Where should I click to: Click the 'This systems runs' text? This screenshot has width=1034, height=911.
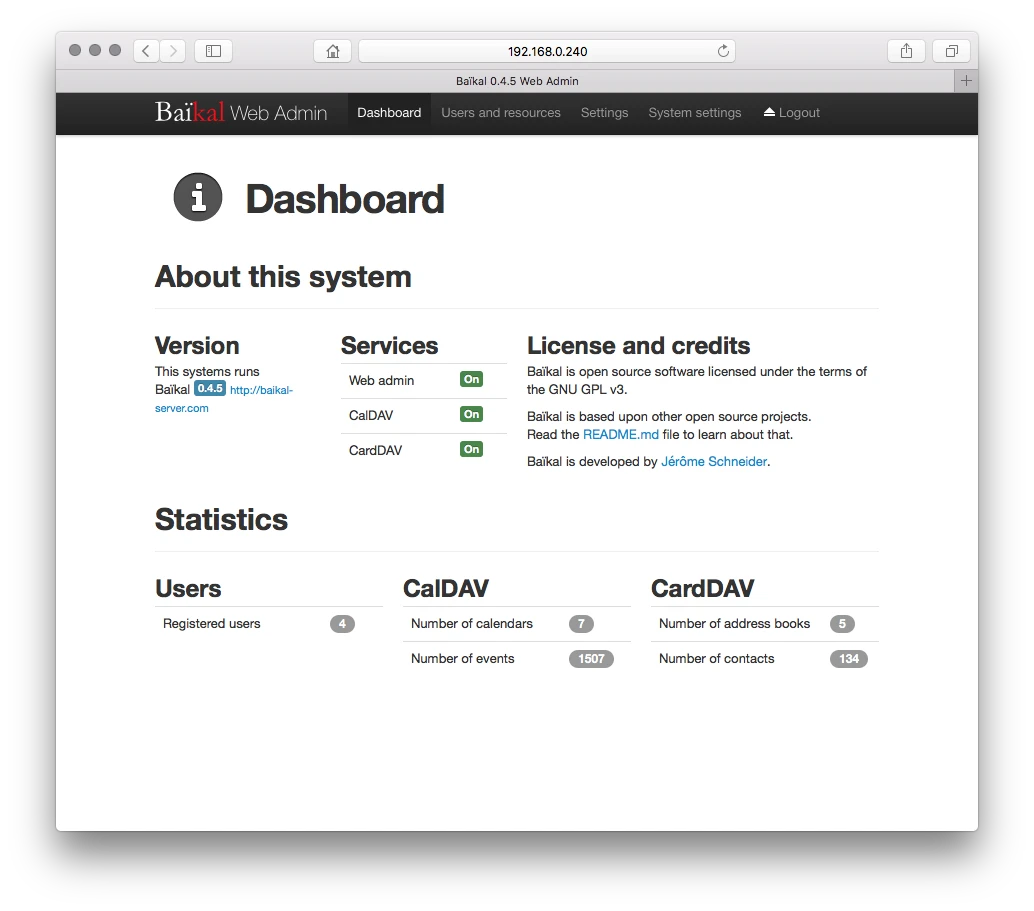point(207,371)
